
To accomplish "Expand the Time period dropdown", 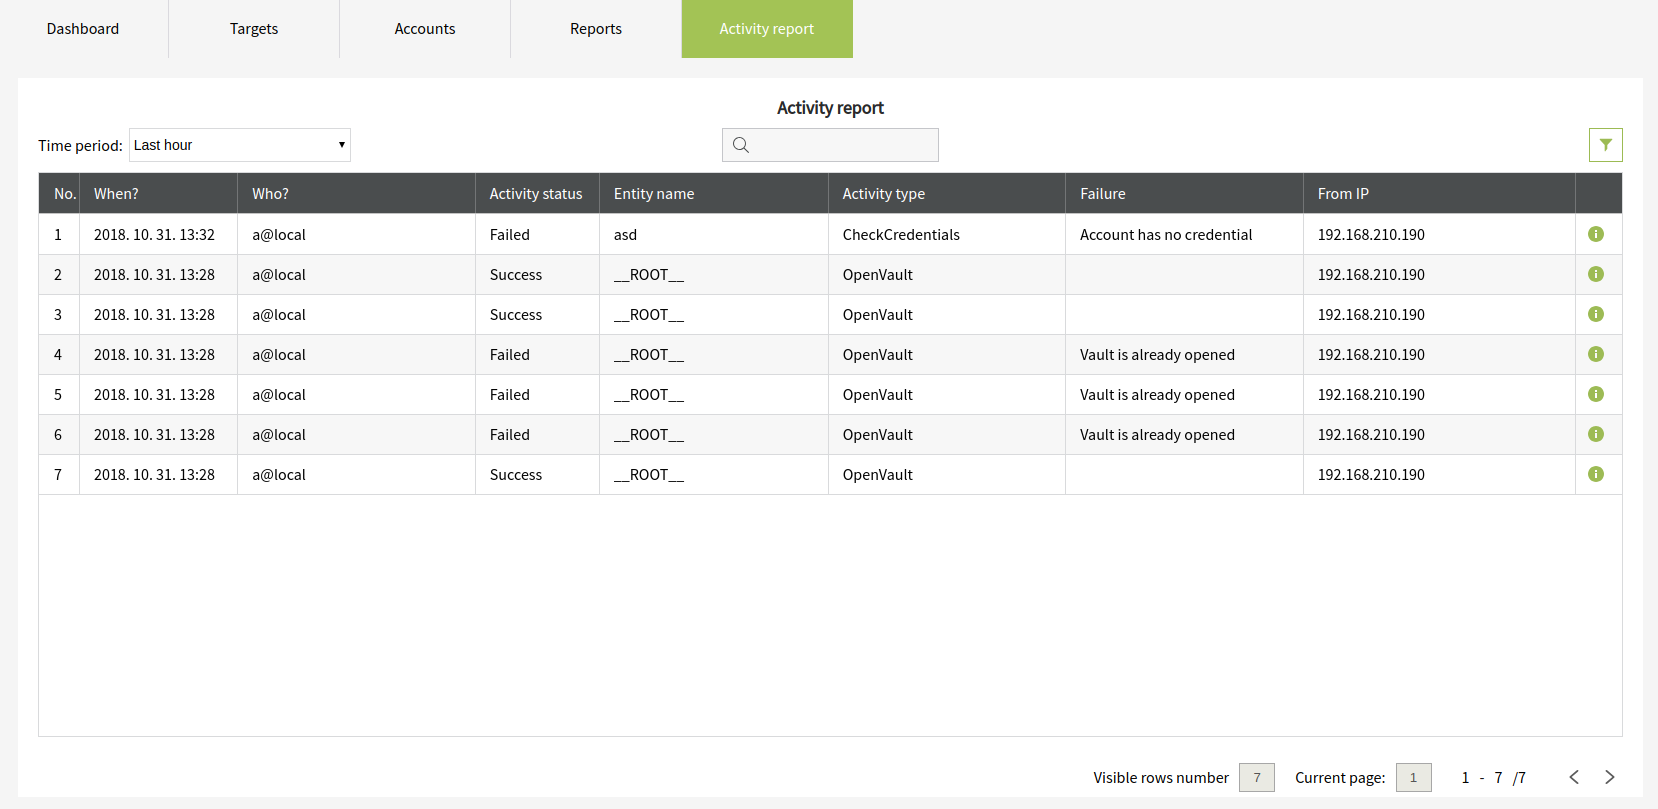I will 240,145.
